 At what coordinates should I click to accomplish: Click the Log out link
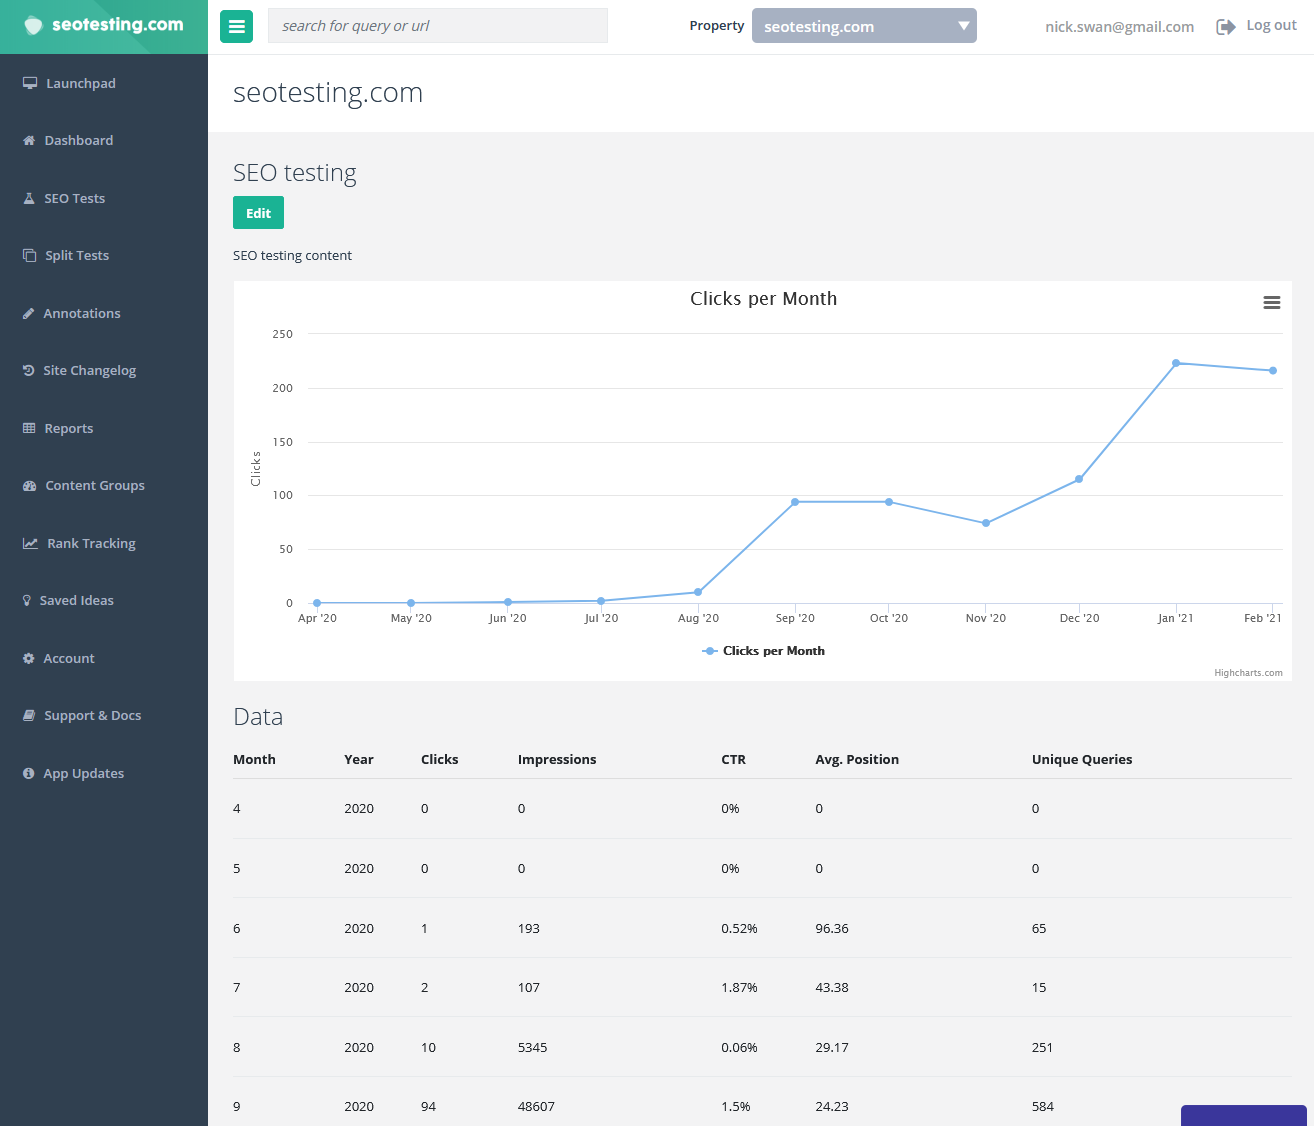[x=1271, y=25]
